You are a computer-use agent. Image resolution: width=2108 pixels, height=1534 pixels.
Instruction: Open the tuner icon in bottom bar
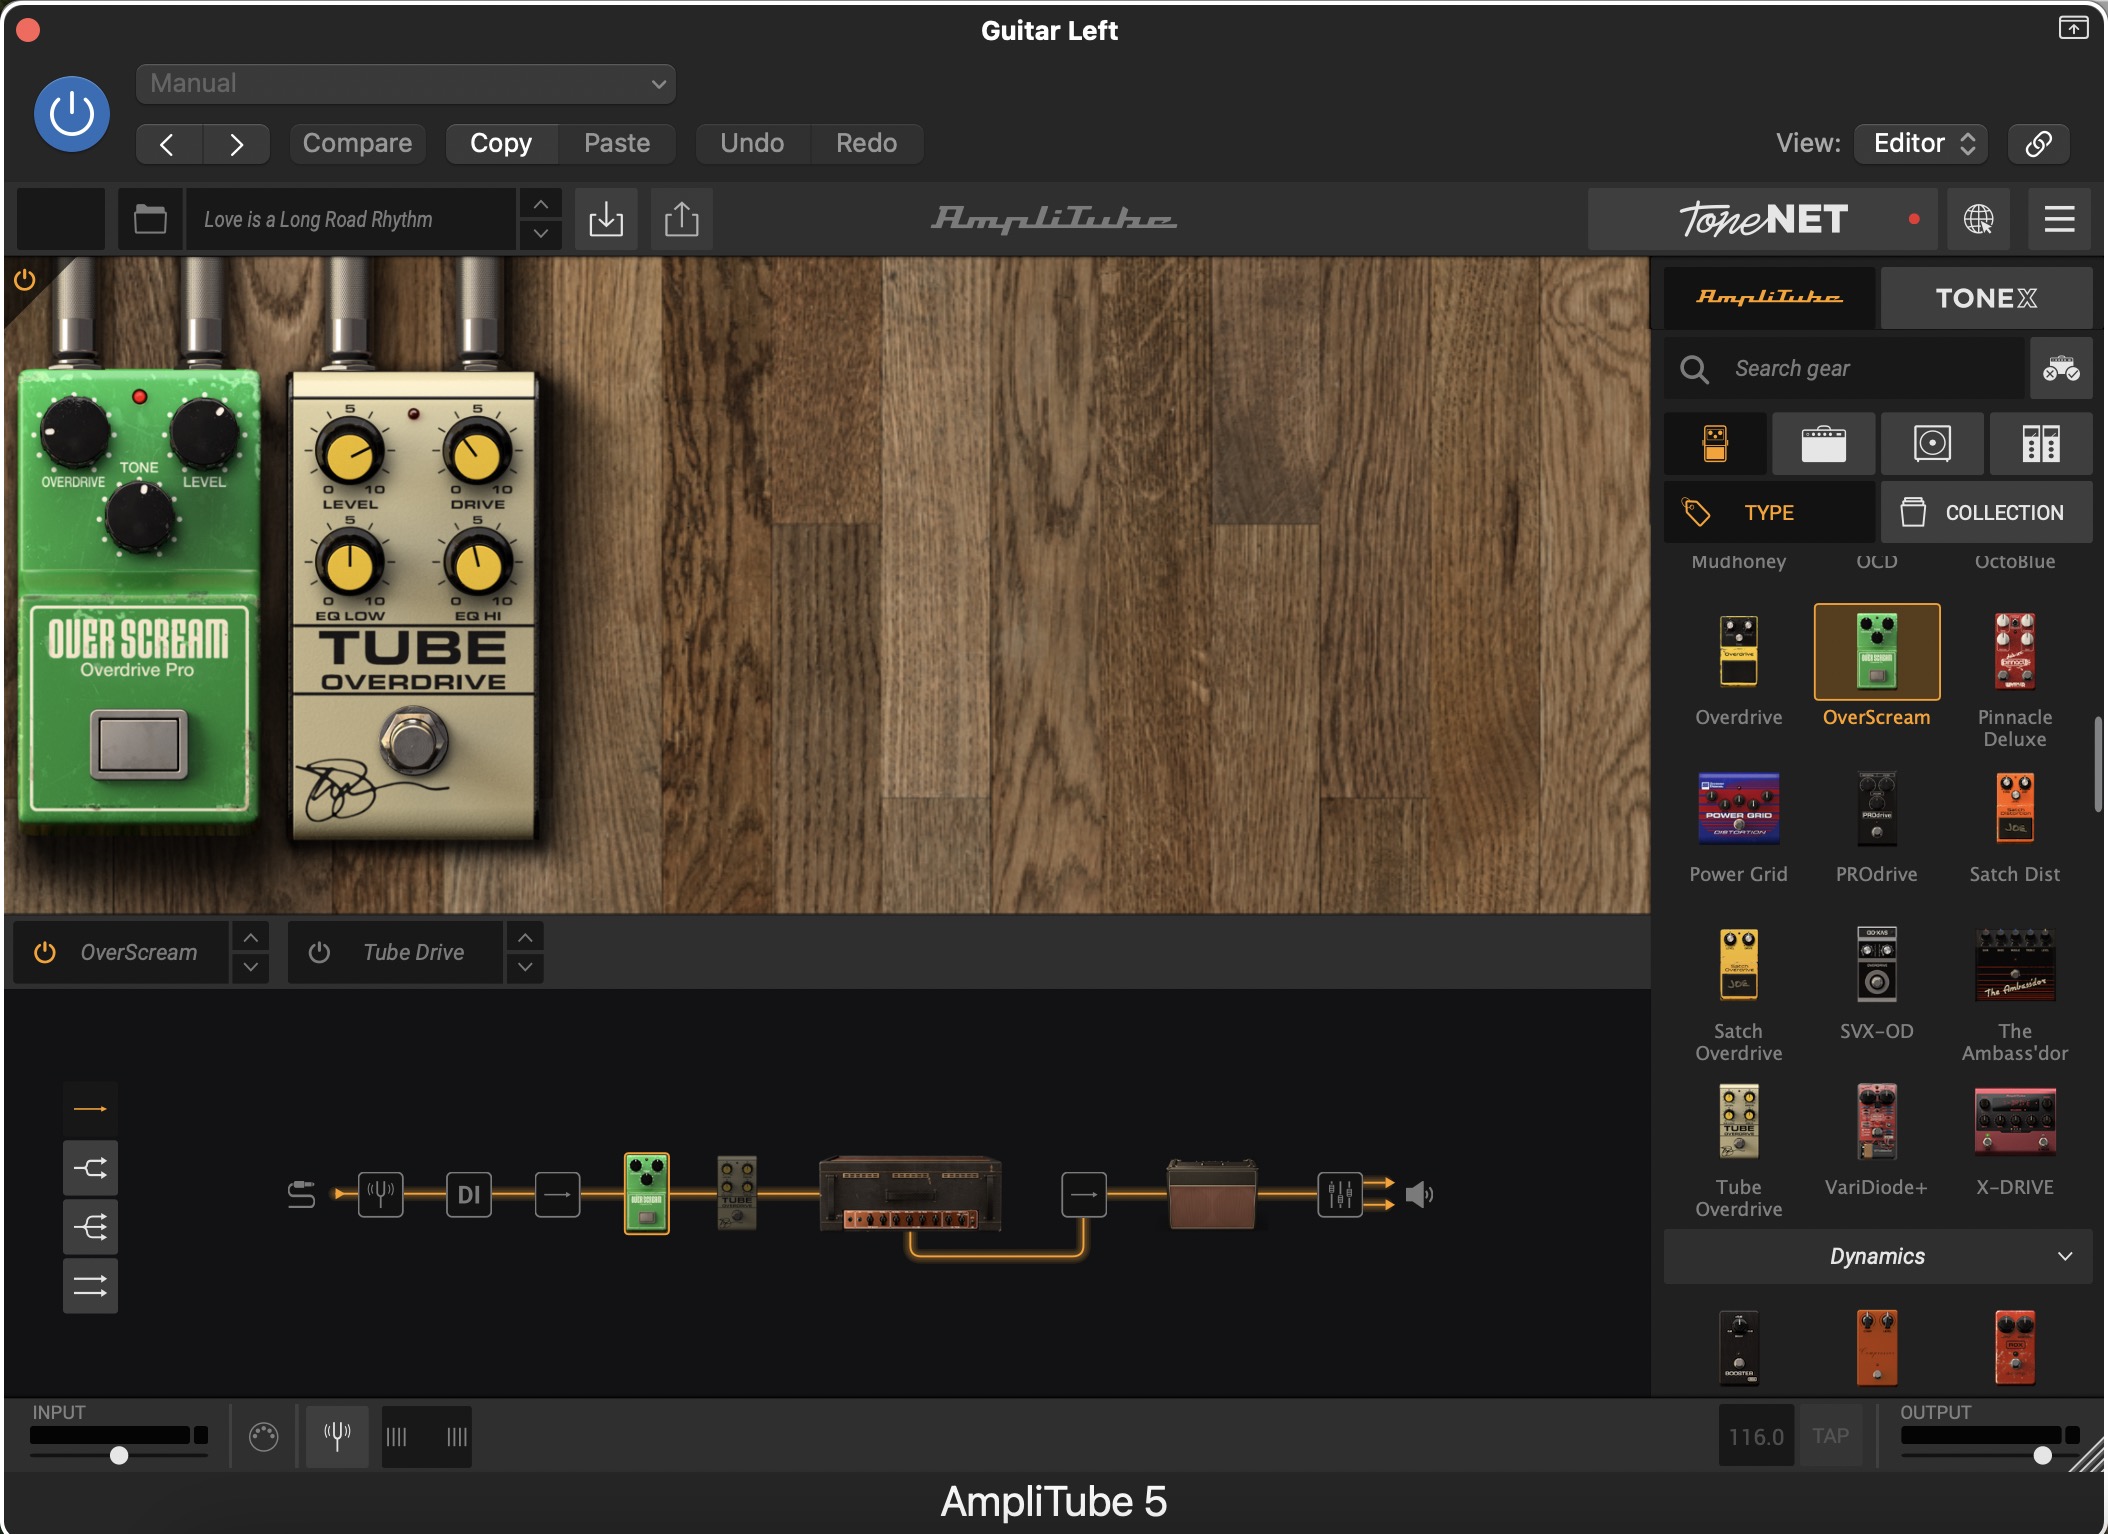337,1437
